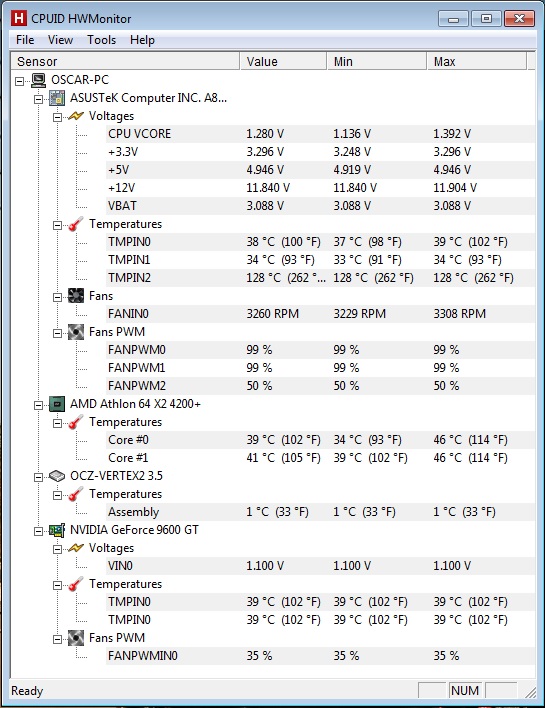Click the thermometer icon under AMD Athlon

pyautogui.click(x=76, y=422)
